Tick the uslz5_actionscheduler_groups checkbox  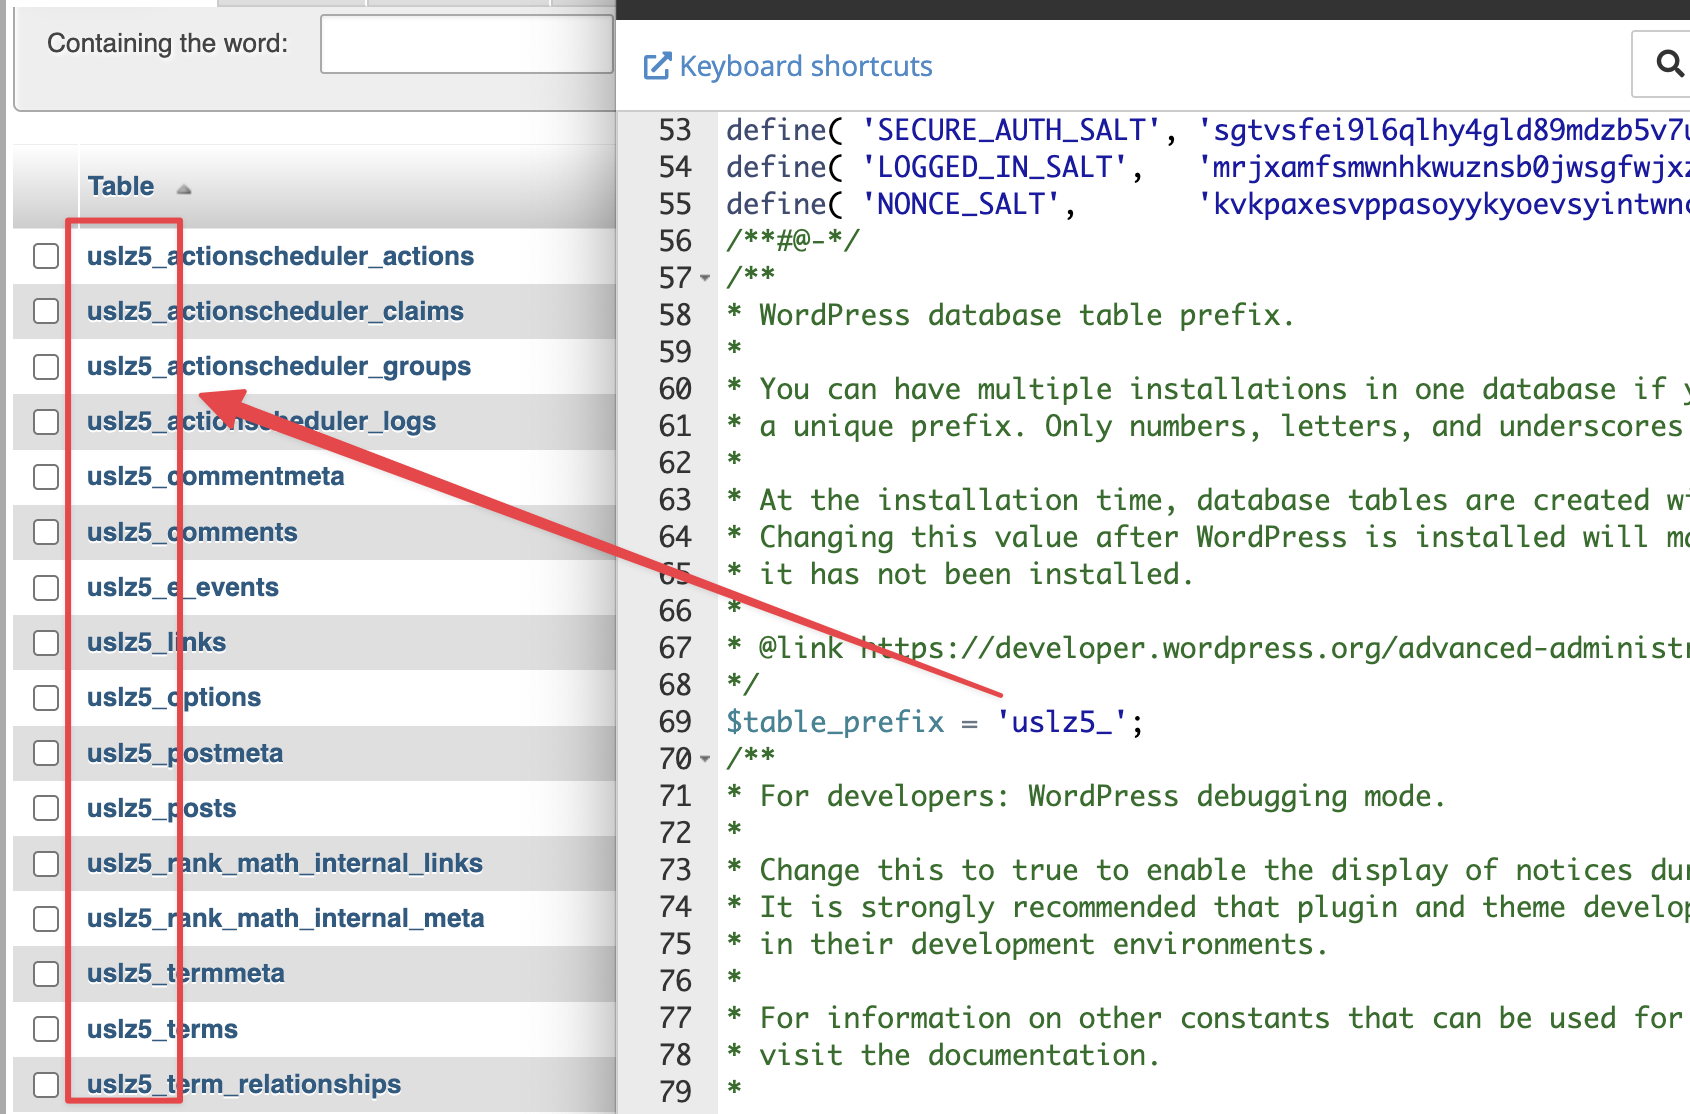46,367
